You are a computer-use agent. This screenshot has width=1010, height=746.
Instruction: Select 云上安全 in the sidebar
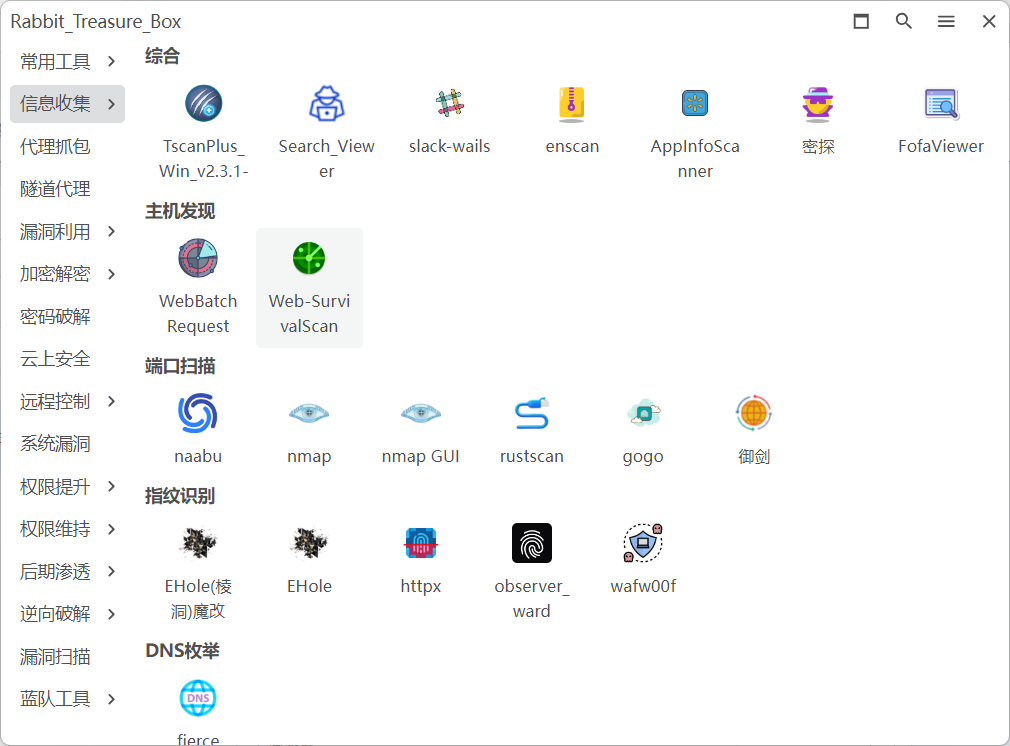(55, 359)
